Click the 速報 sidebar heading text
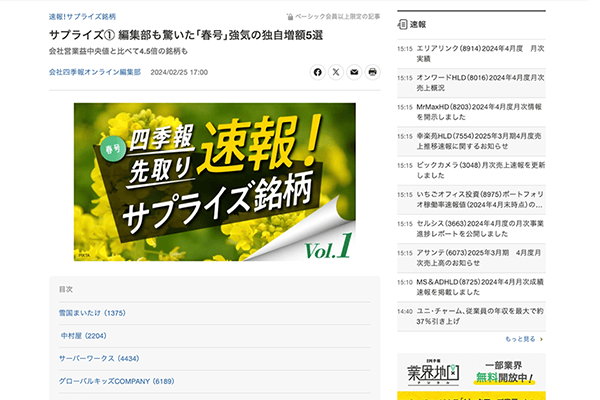 [418, 24]
